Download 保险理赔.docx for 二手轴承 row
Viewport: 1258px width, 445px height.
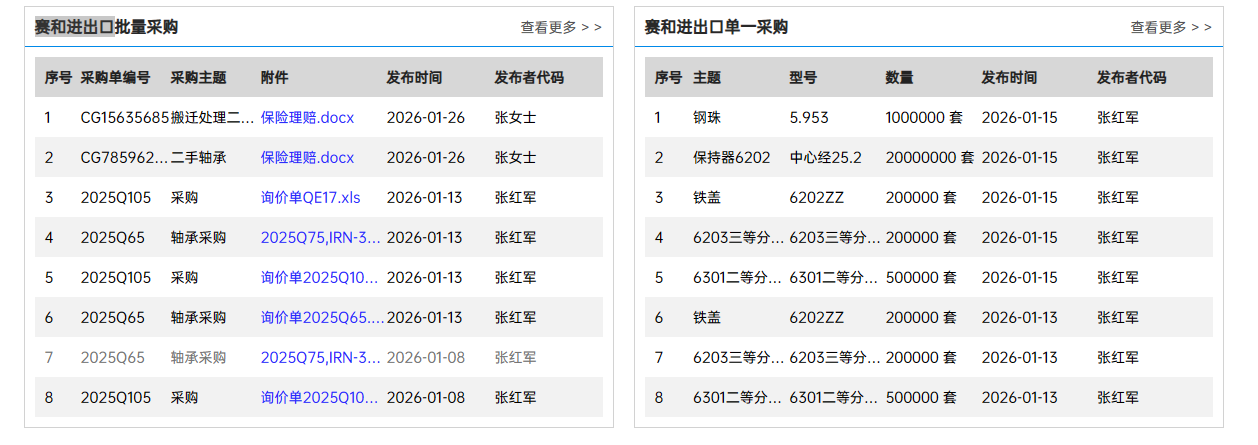307,157
